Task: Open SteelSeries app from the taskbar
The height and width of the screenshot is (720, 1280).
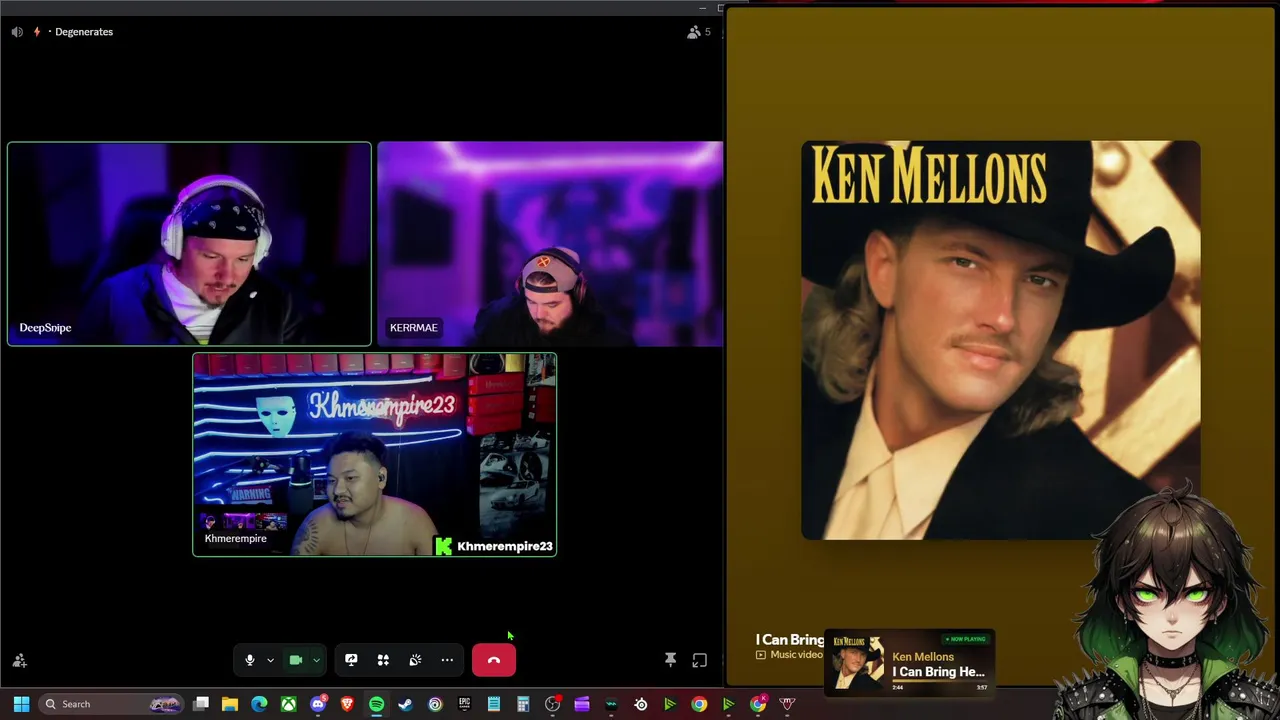Action: (641, 704)
